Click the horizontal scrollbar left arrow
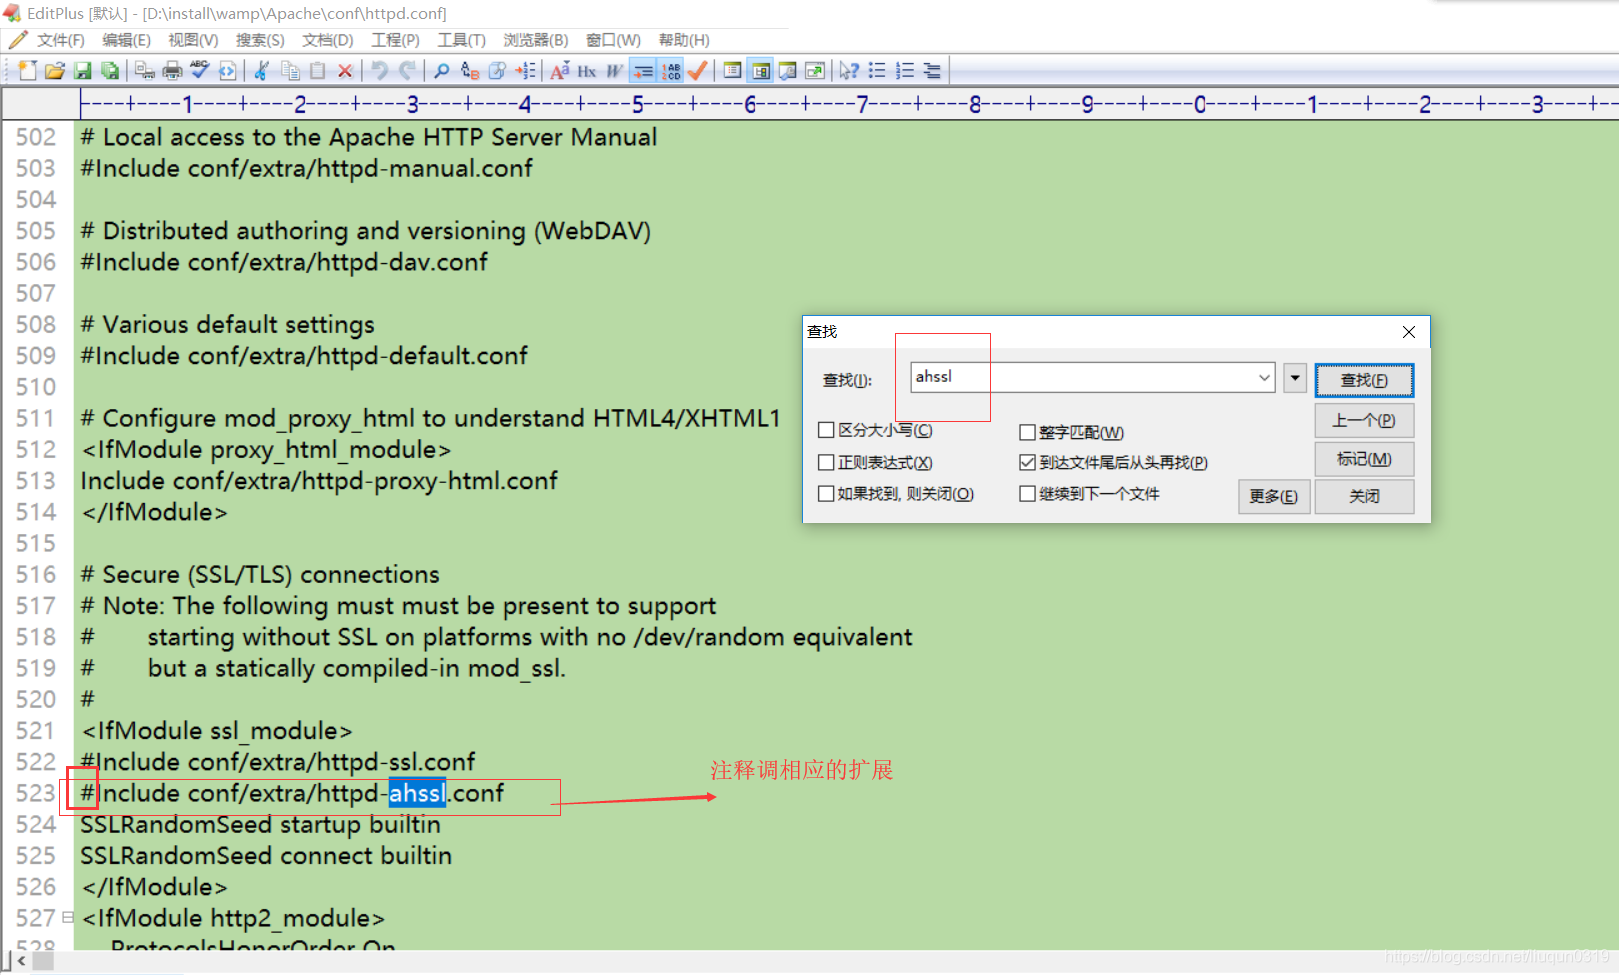 21,960
